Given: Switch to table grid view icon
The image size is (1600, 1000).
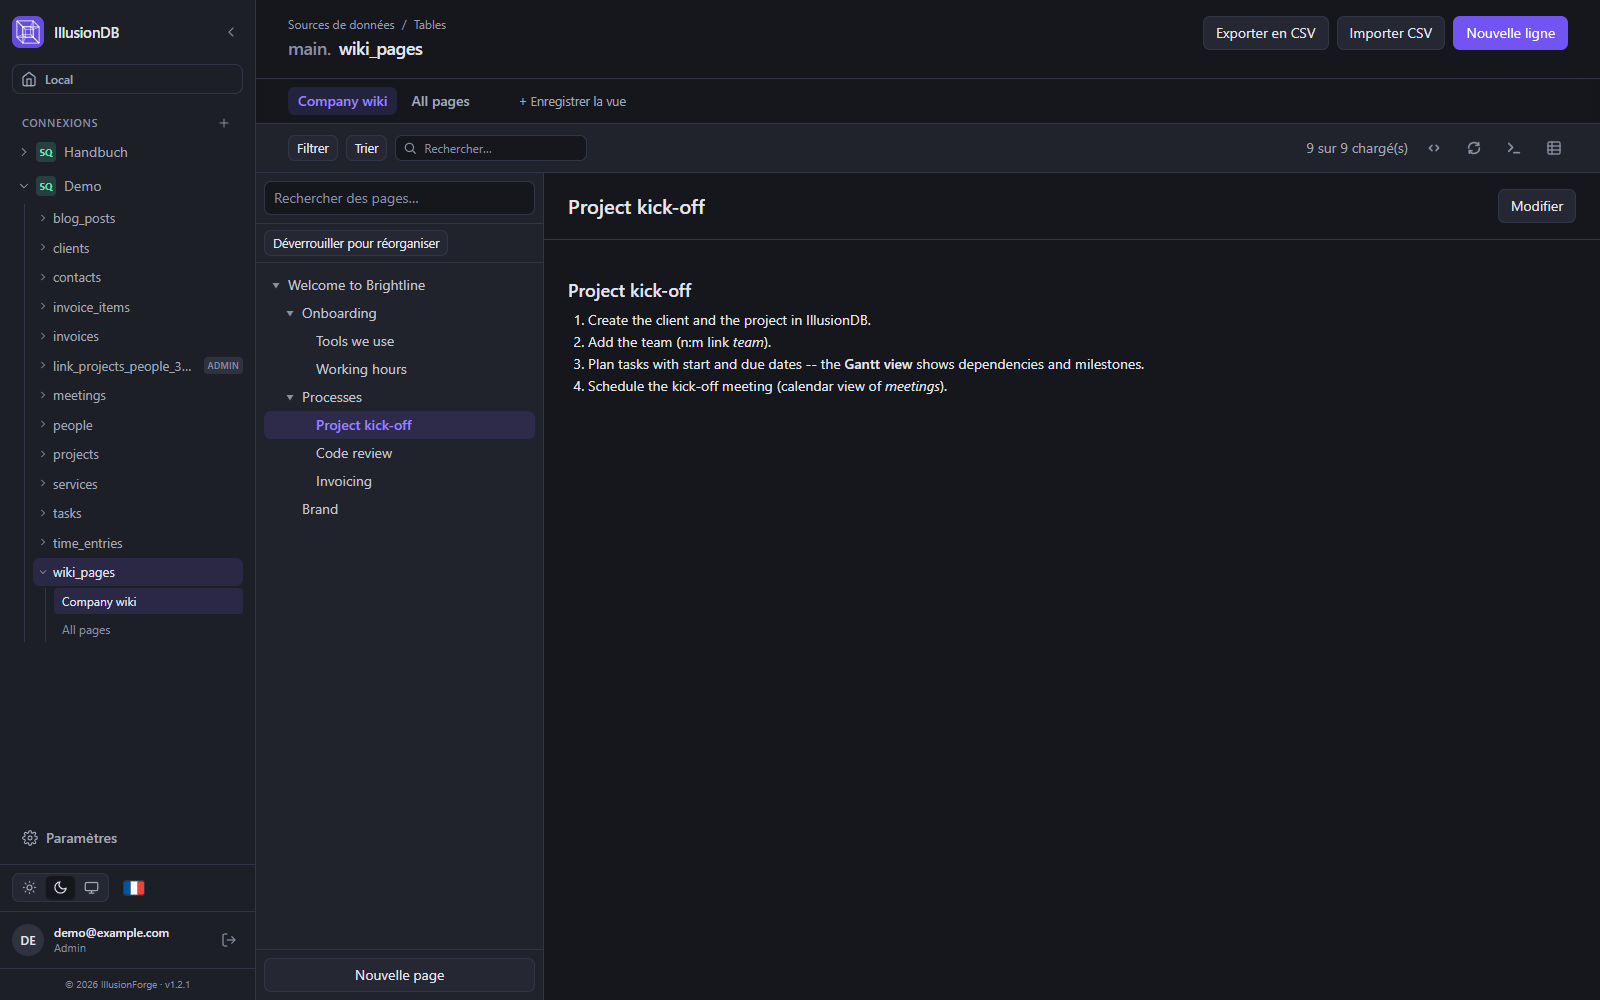Looking at the screenshot, I should click(x=1554, y=148).
